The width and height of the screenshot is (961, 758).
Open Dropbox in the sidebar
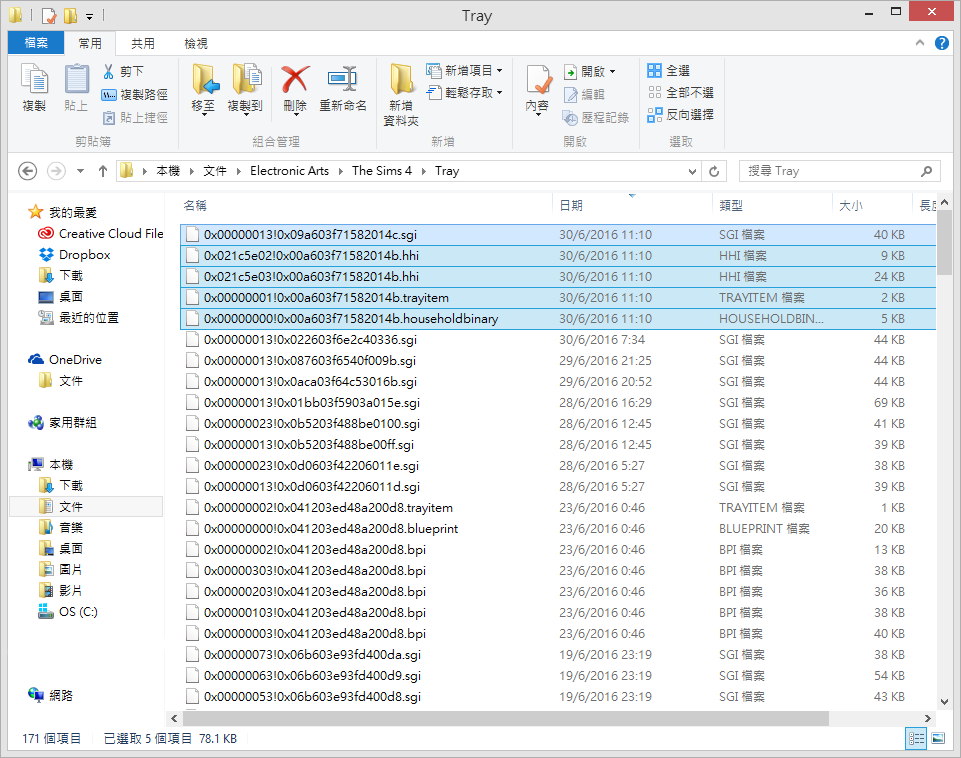click(74, 255)
